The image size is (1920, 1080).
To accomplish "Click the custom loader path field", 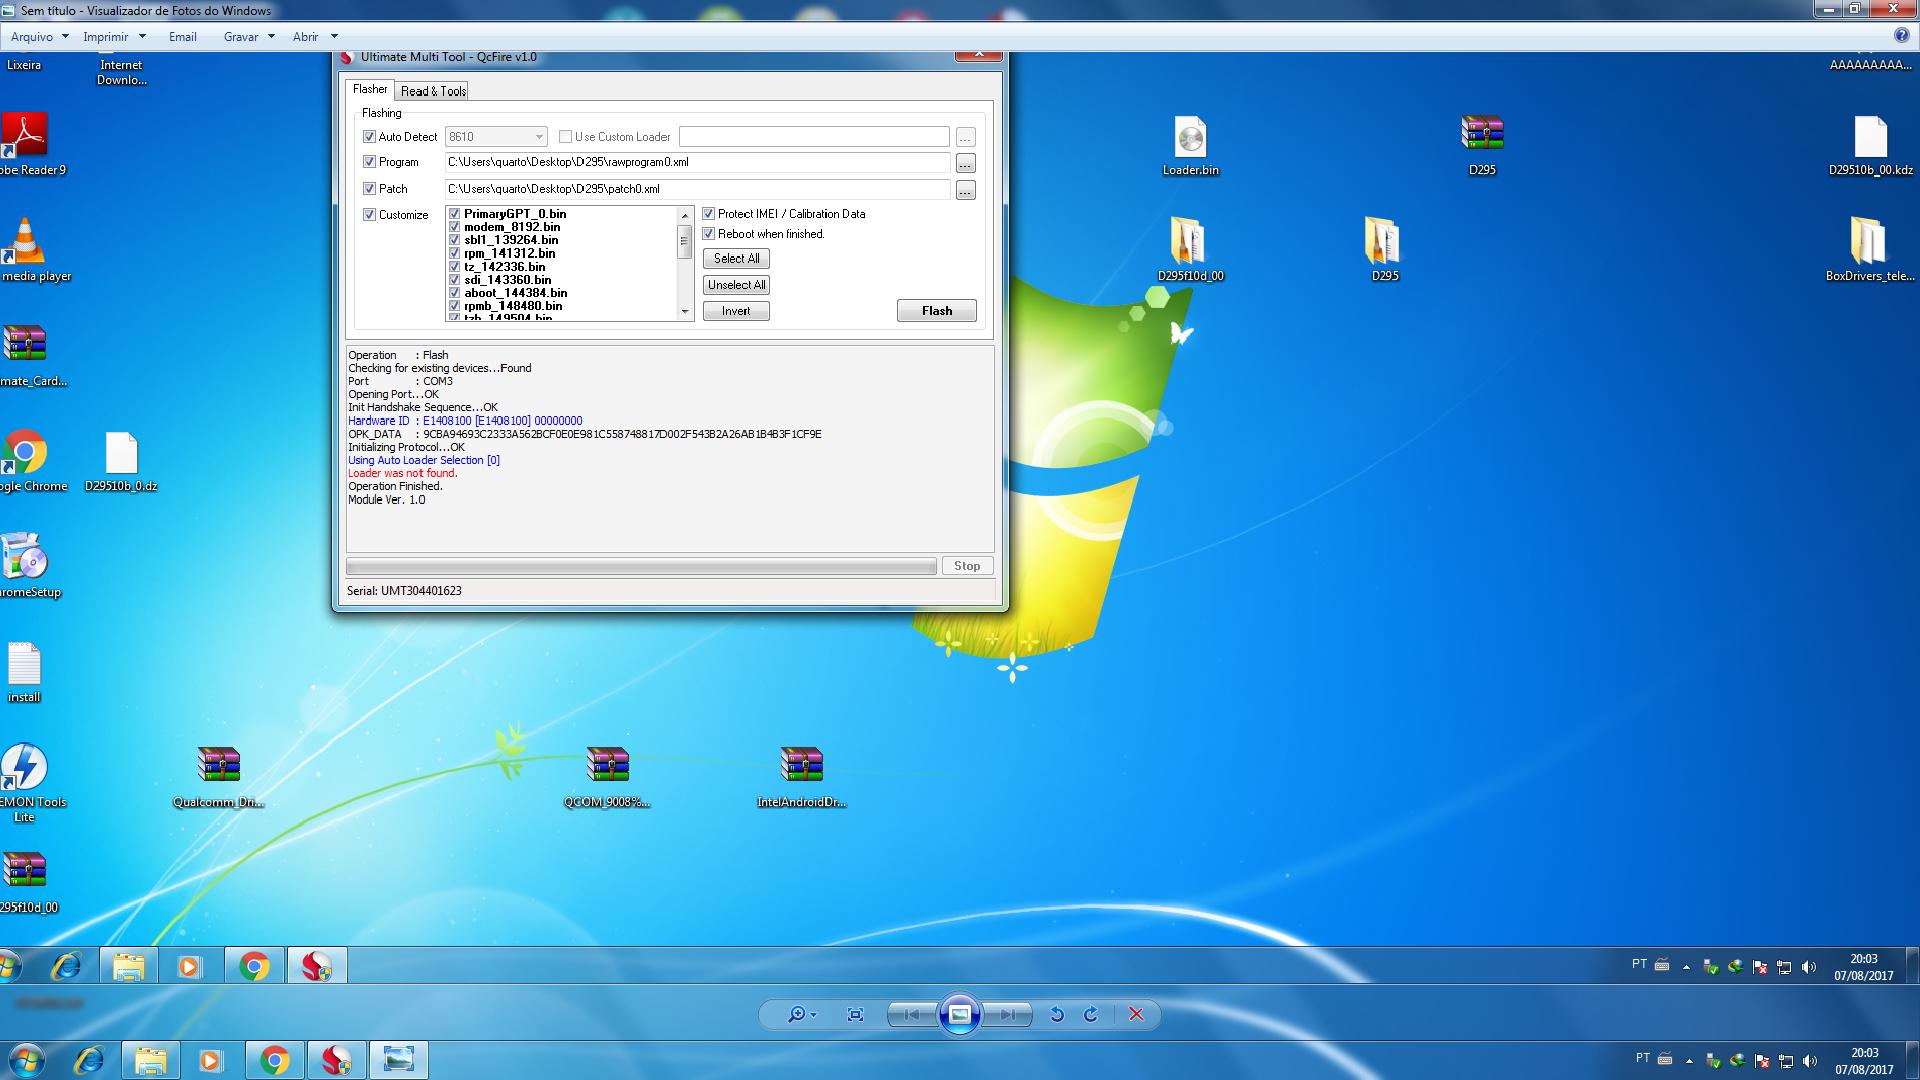I will pos(814,137).
